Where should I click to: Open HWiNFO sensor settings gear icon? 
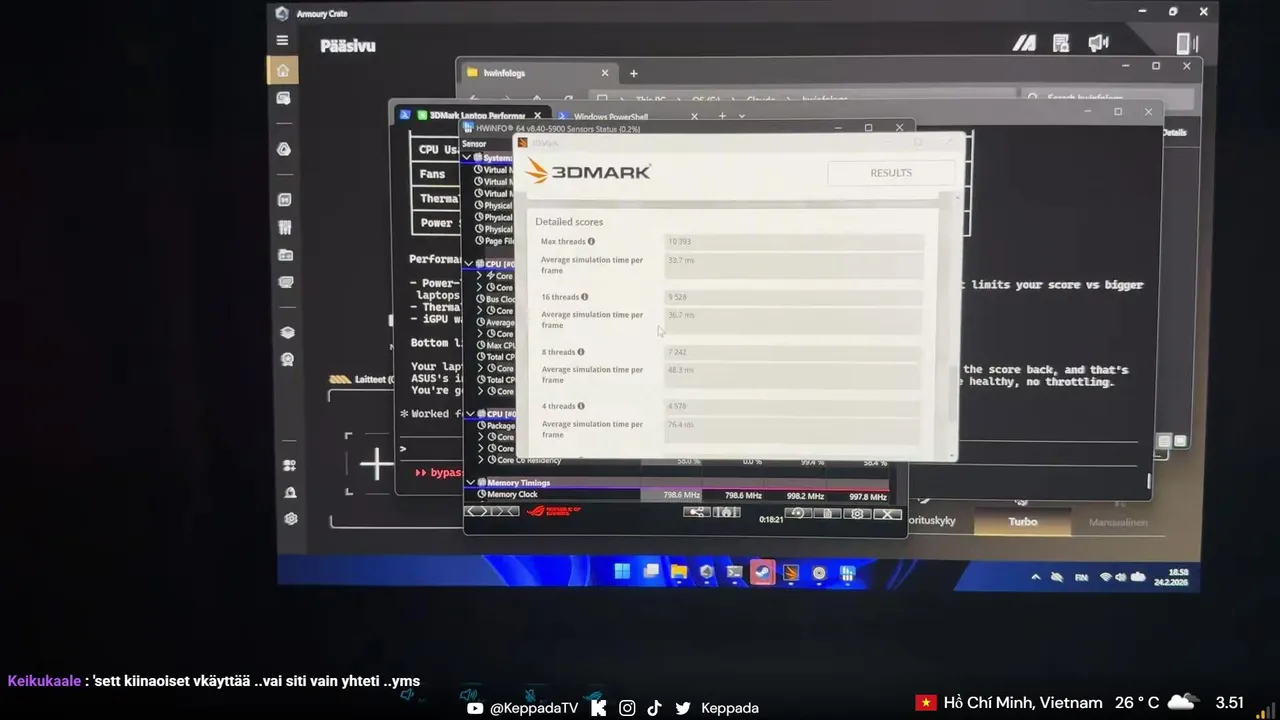click(x=857, y=514)
